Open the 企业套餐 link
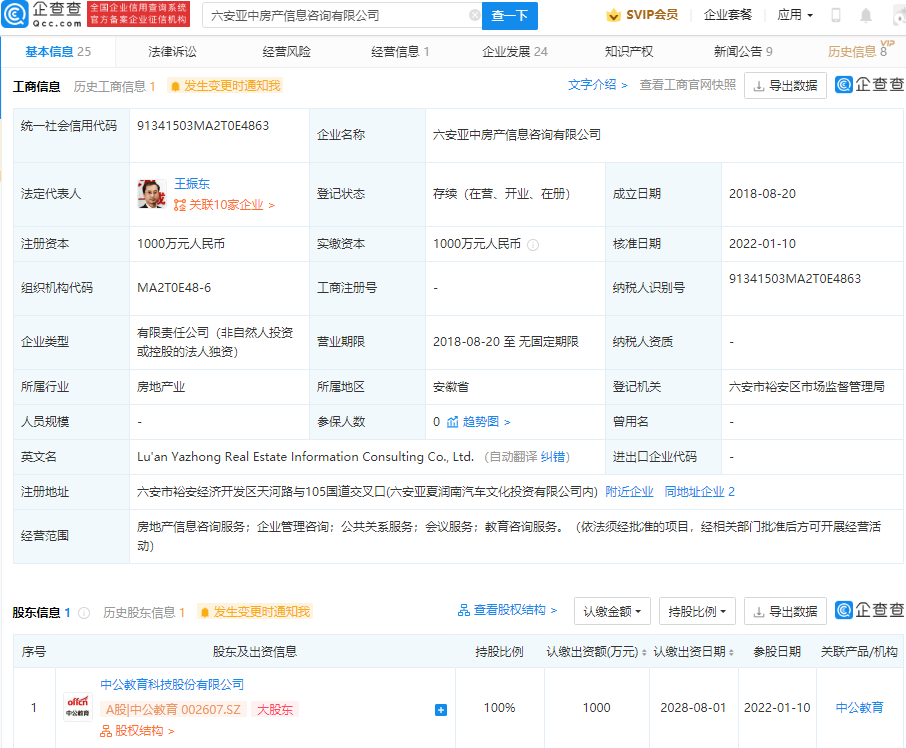Viewport: 906px width, 748px height. [x=727, y=15]
